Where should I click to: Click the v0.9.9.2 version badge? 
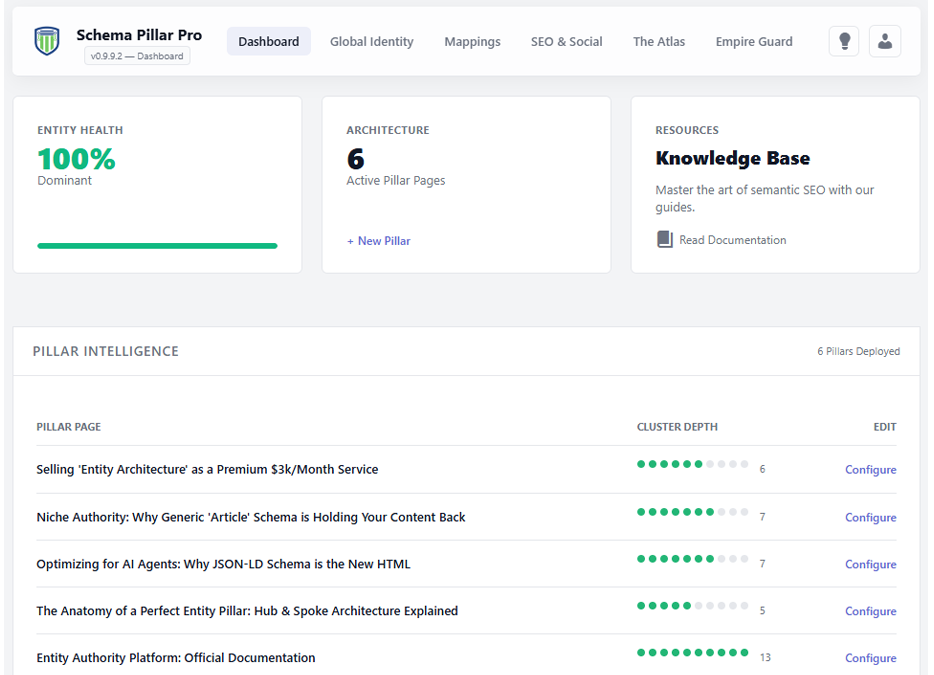[x=138, y=56]
